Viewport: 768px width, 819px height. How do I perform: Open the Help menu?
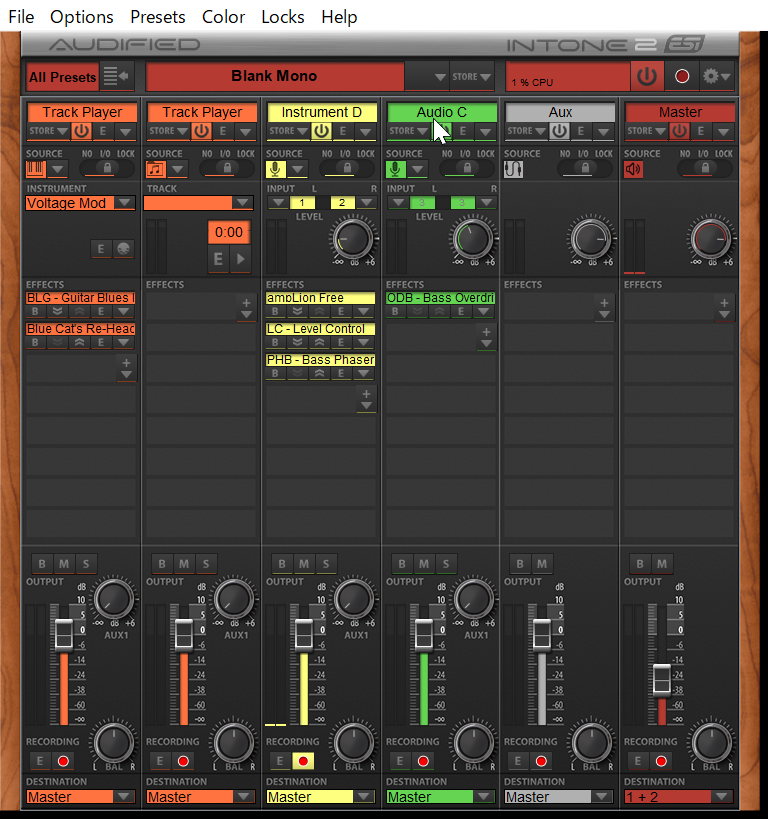pos(339,17)
